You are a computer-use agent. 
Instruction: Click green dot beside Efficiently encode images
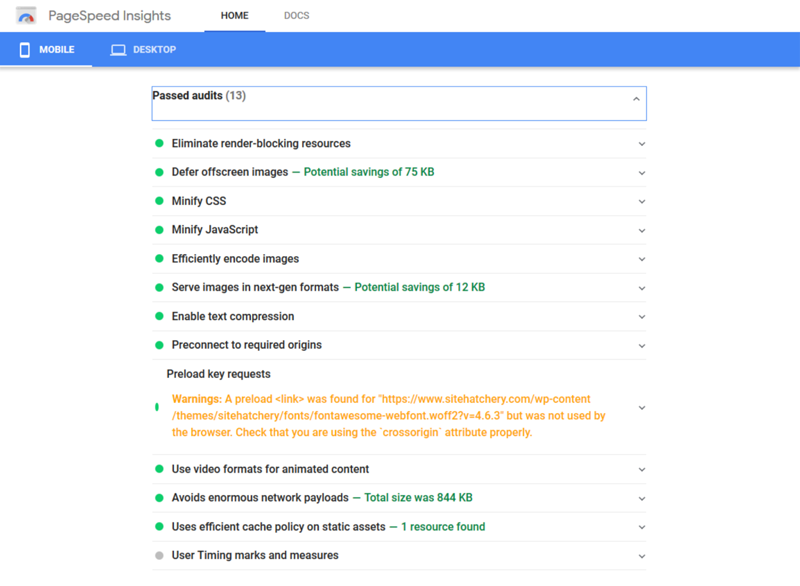pyautogui.click(x=159, y=259)
